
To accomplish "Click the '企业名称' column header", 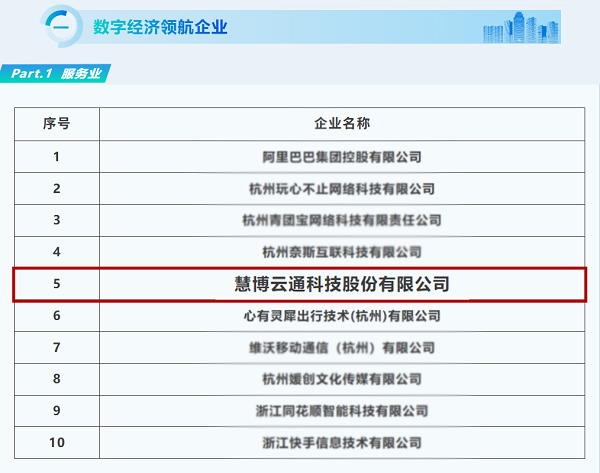I will (342, 124).
